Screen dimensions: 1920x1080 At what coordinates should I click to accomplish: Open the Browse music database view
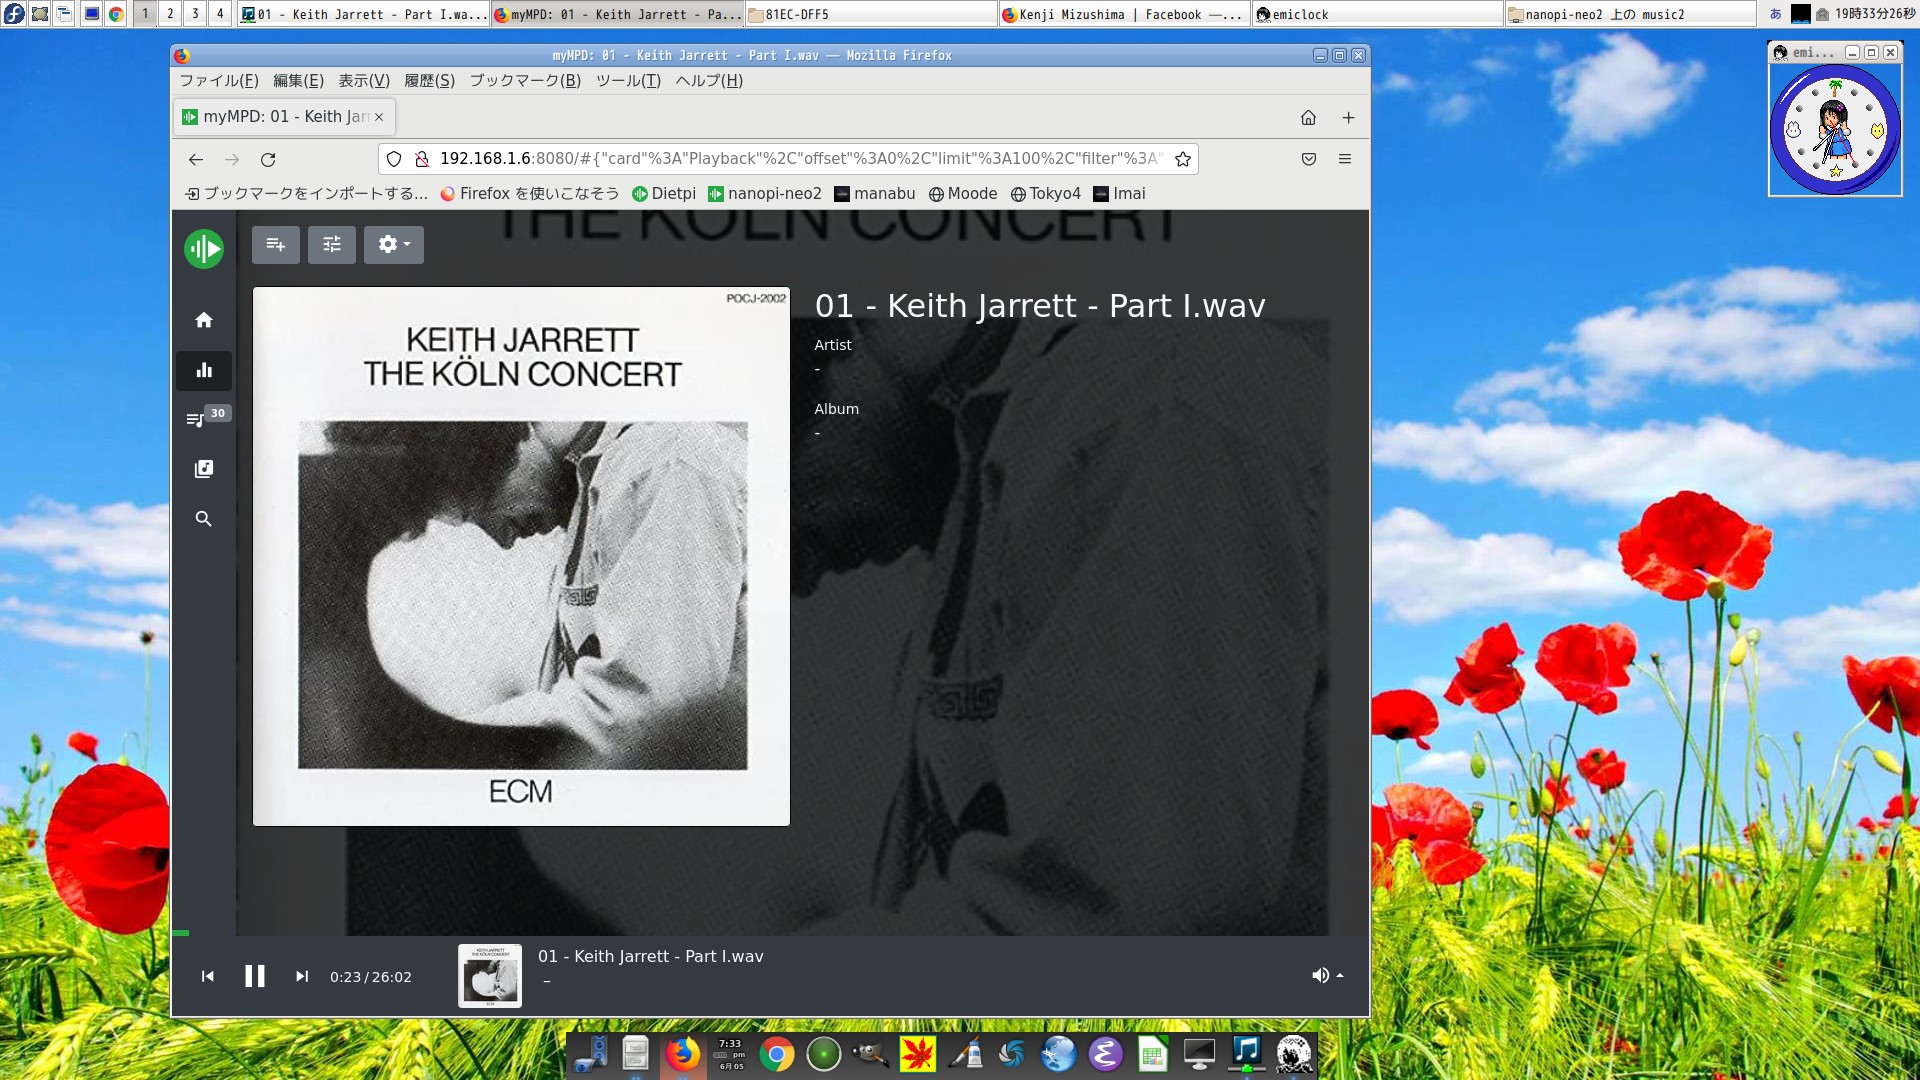[x=203, y=469]
